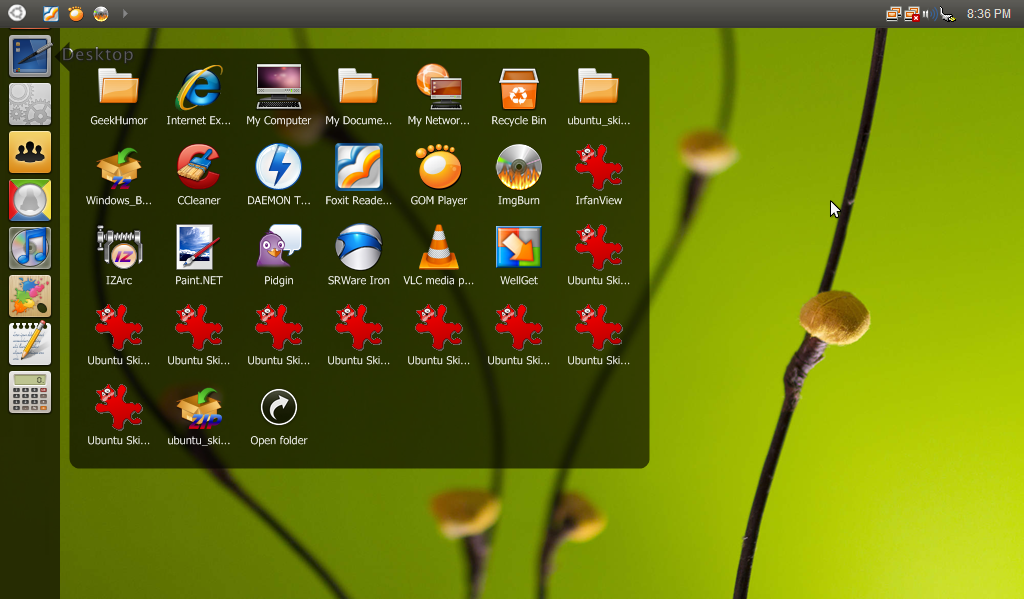1024x599 pixels.
Task: Click the GOM Player shortcut in top panel
Action: (76, 13)
